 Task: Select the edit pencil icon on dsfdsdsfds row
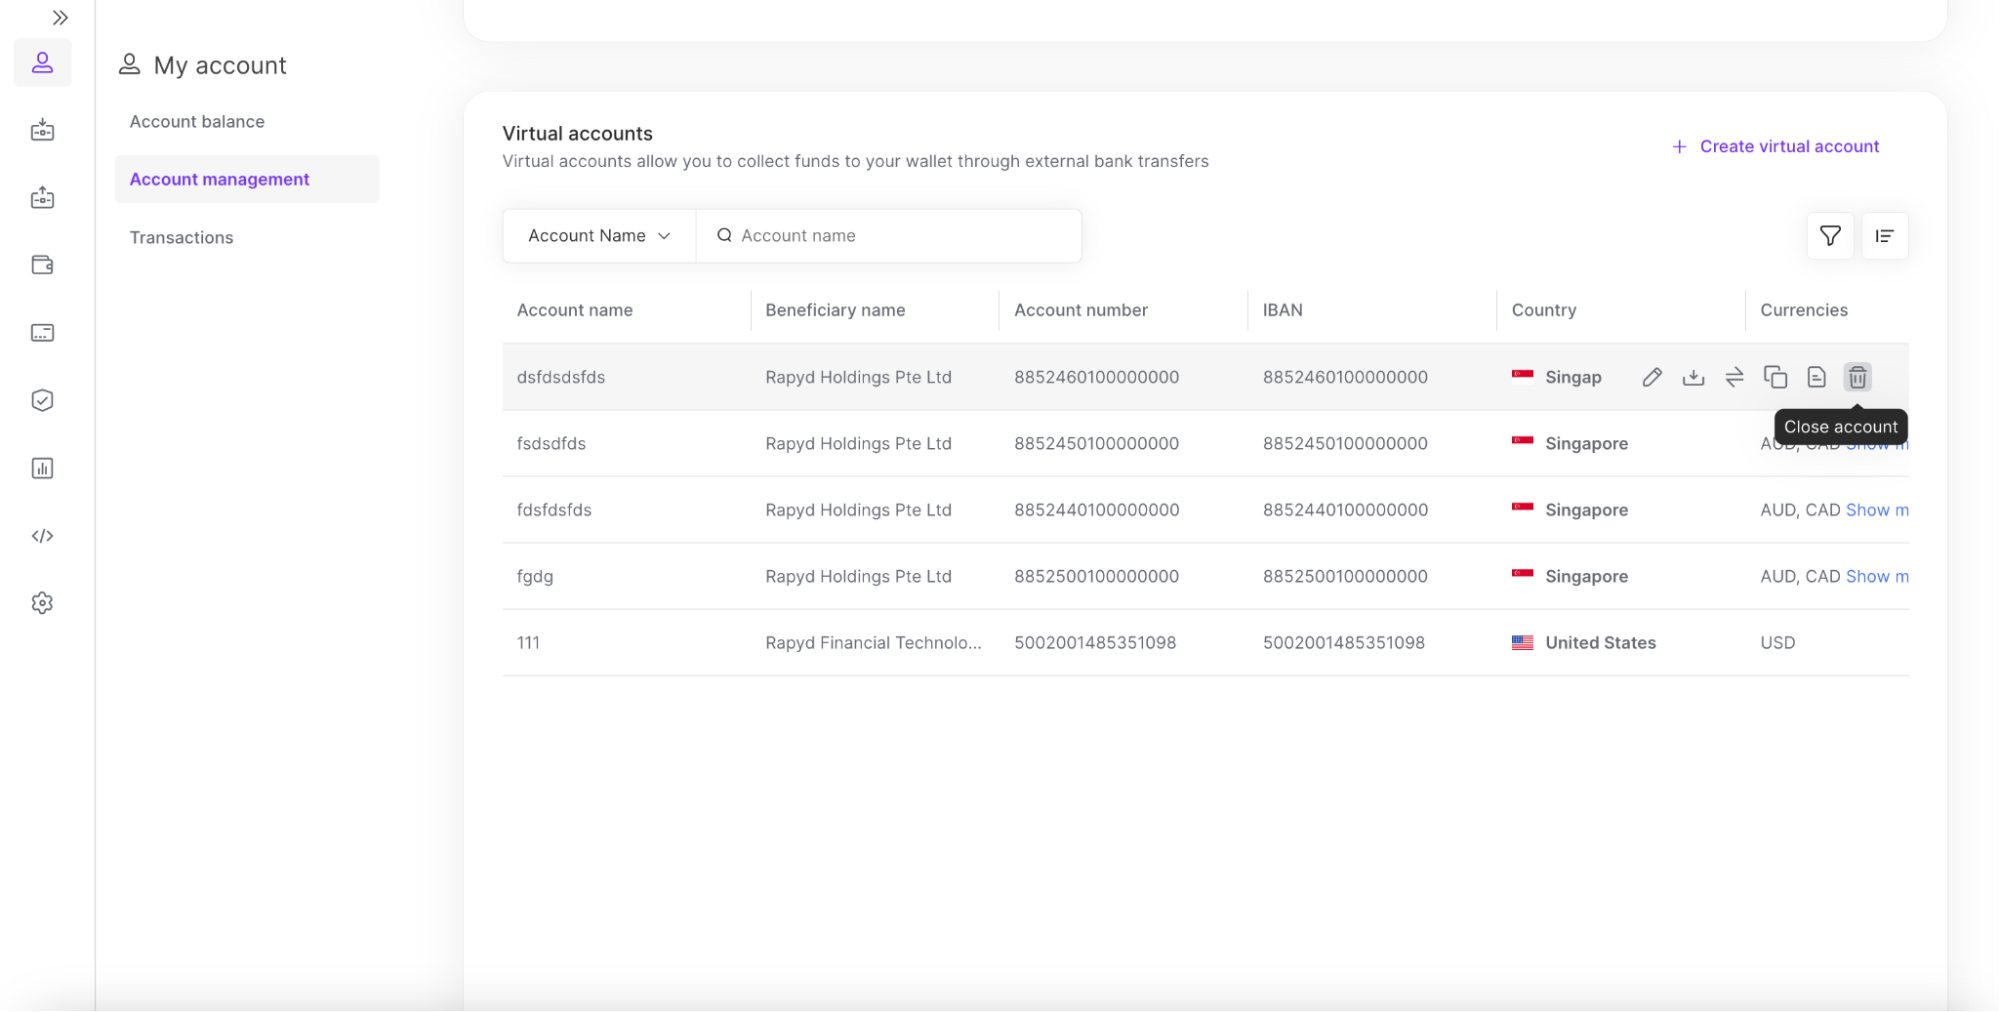(1652, 377)
